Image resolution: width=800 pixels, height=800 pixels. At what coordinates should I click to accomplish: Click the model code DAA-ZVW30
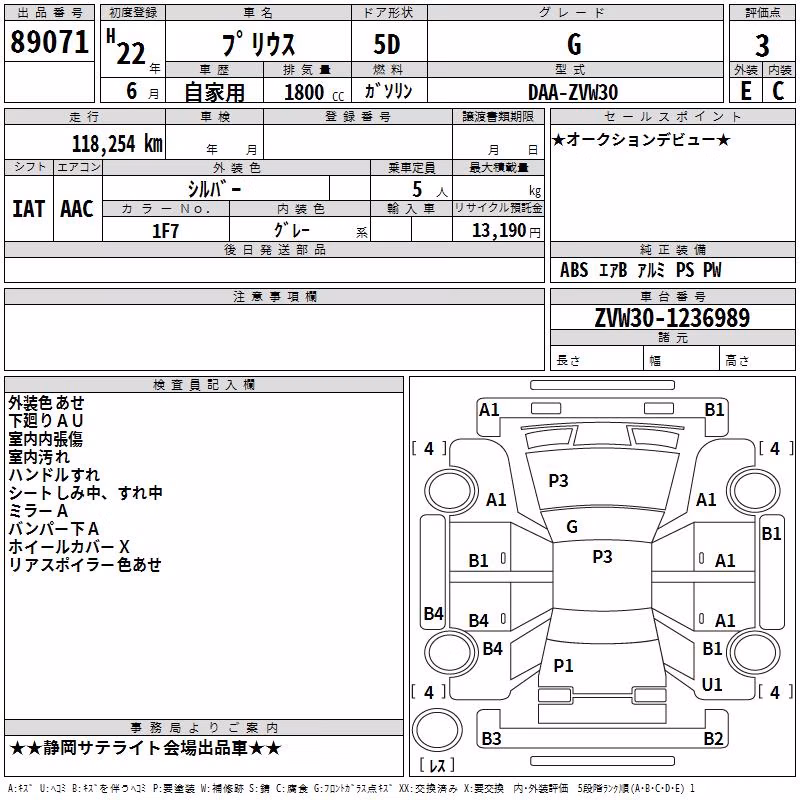point(573,92)
